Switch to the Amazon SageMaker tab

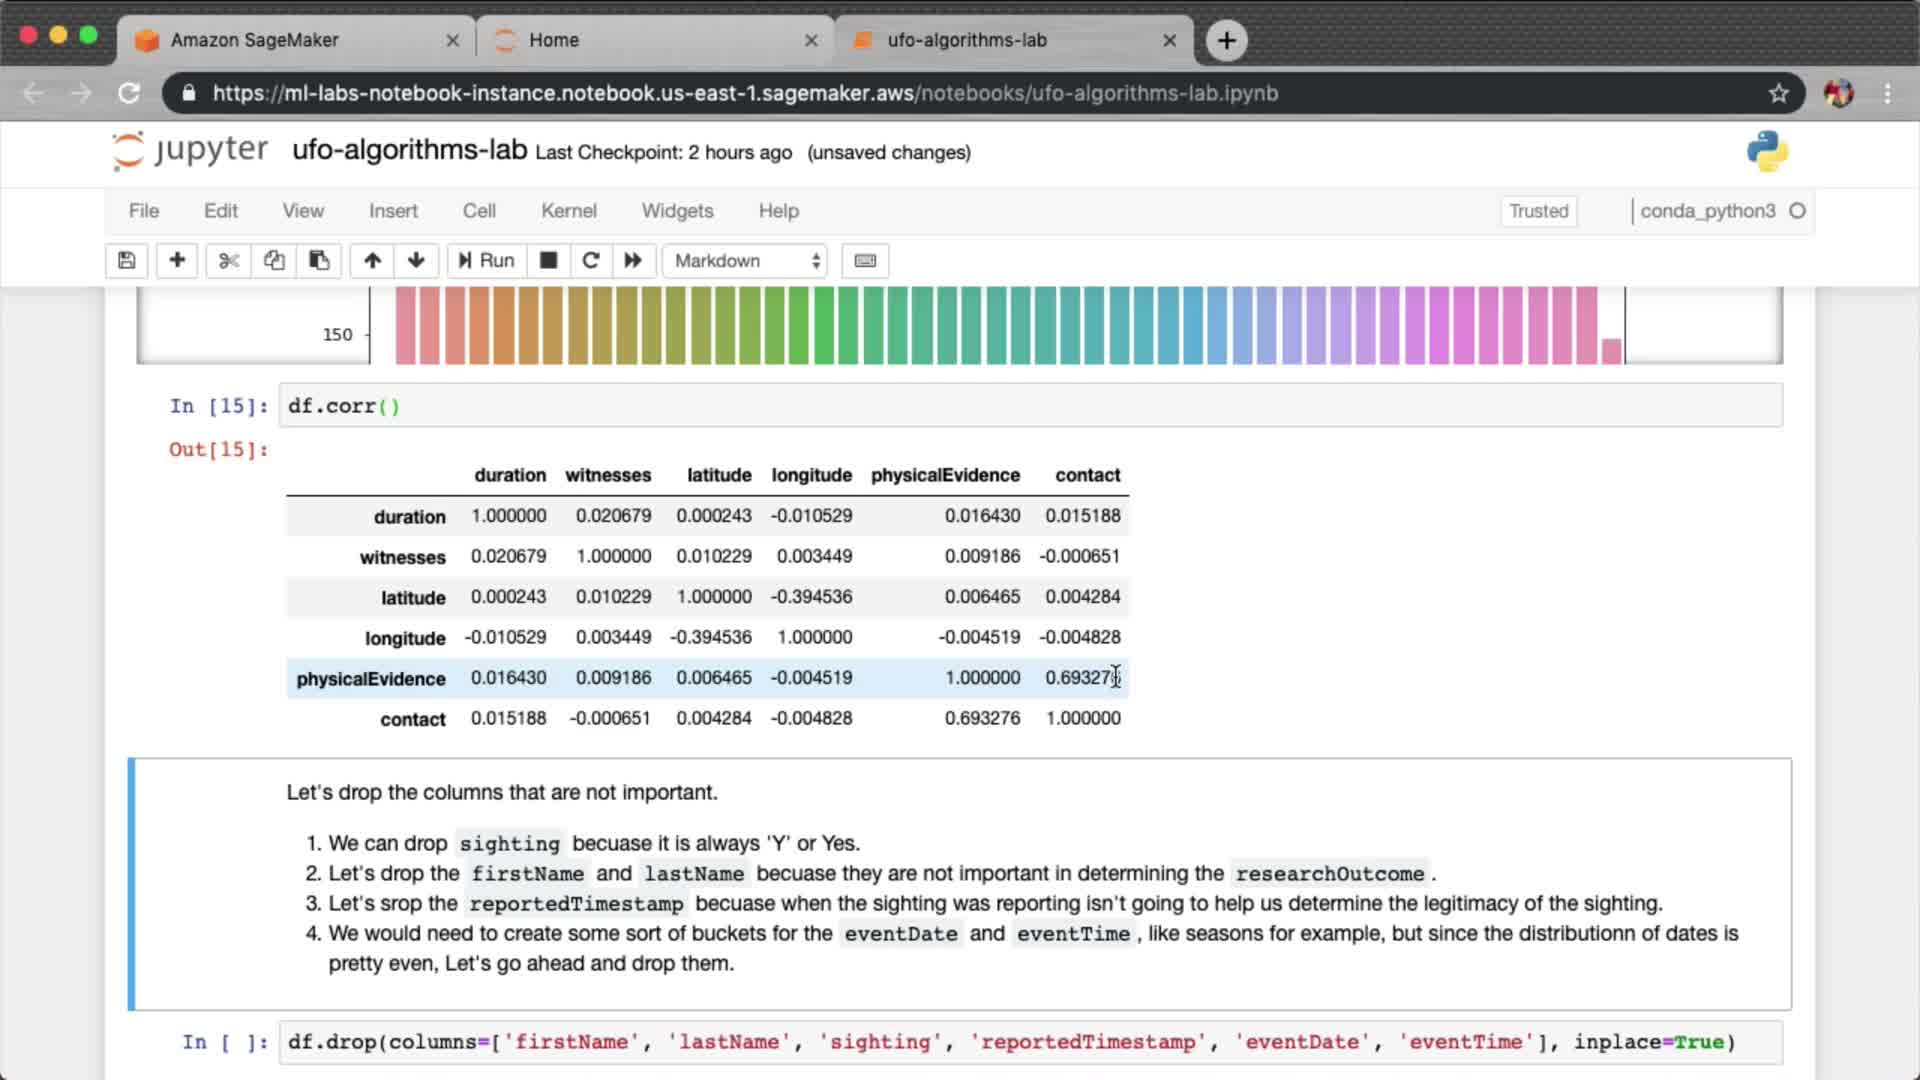tap(255, 40)
